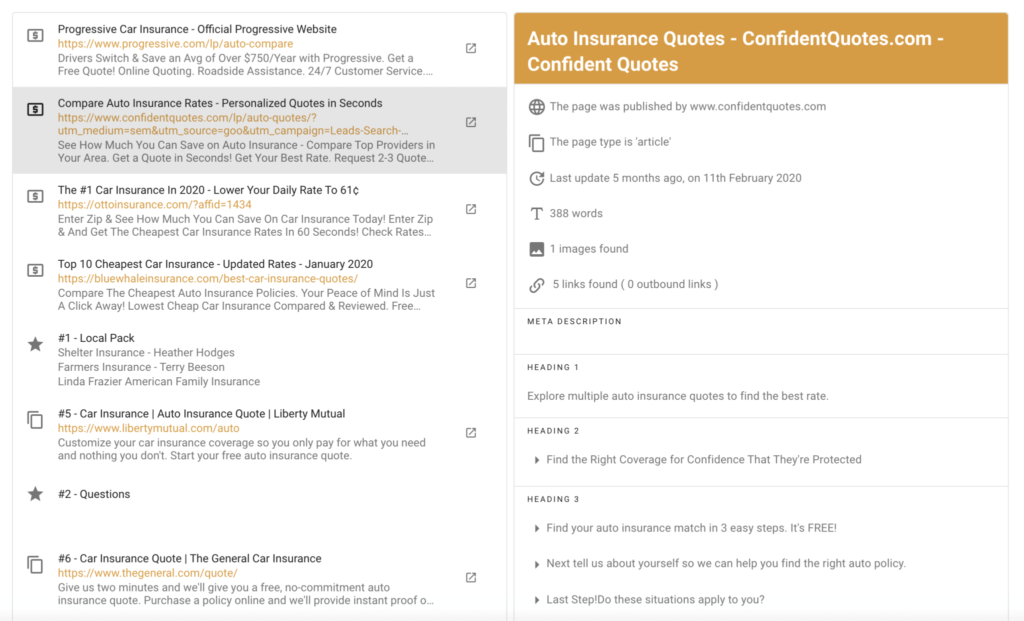Select 'Compare Auto Insurance Rates' result title
This screenshot has width=1024, height=621.
220,103
